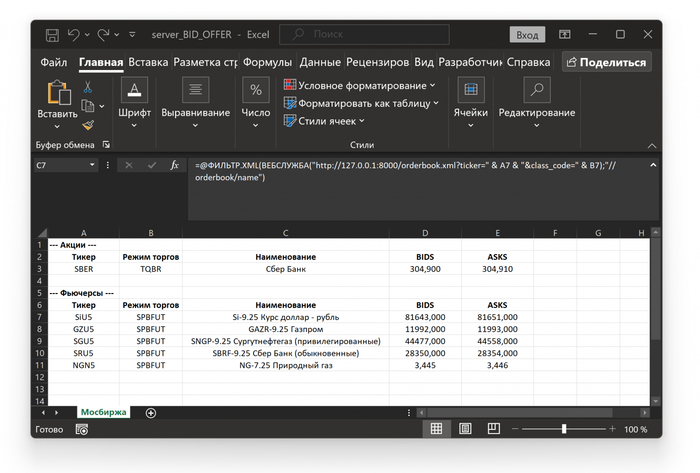Click the Save icon in title bar
Screen dimensions: 700x473
[52, 35]
